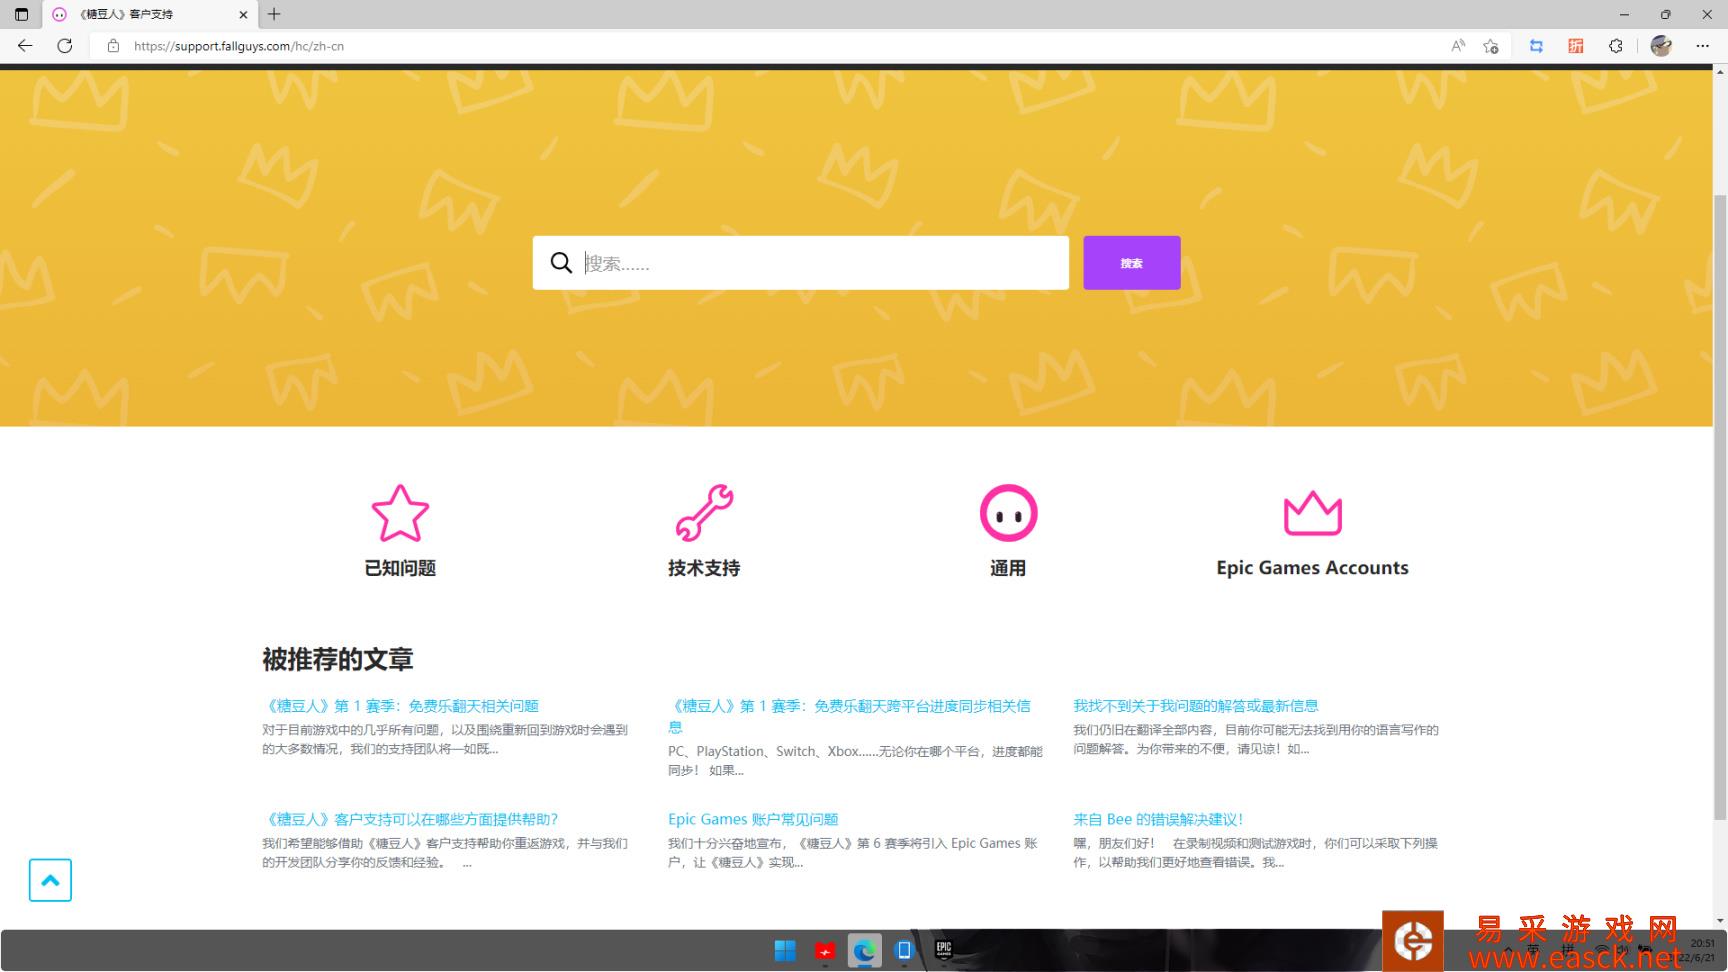Refresh the page with the reload icon
Screen dimensions: 1728x972
click(65, 46)
